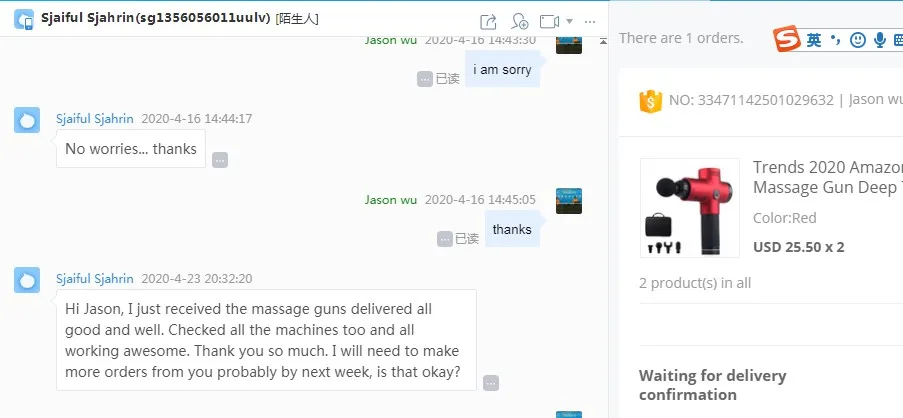Open the Sogou input method S logo
Screen dimensions: 903x418
click(x=787, y=39)
